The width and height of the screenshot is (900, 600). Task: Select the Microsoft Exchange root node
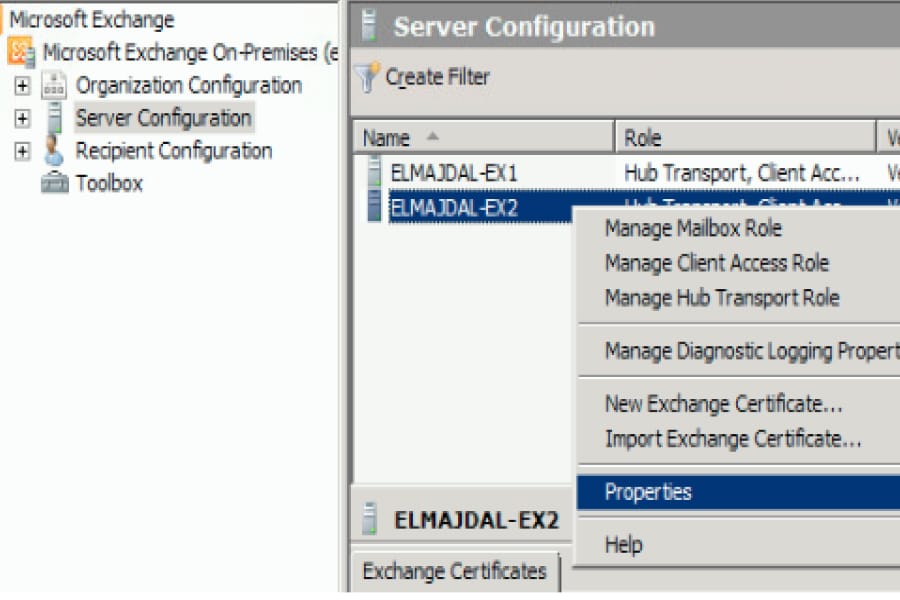click(92, 20)
